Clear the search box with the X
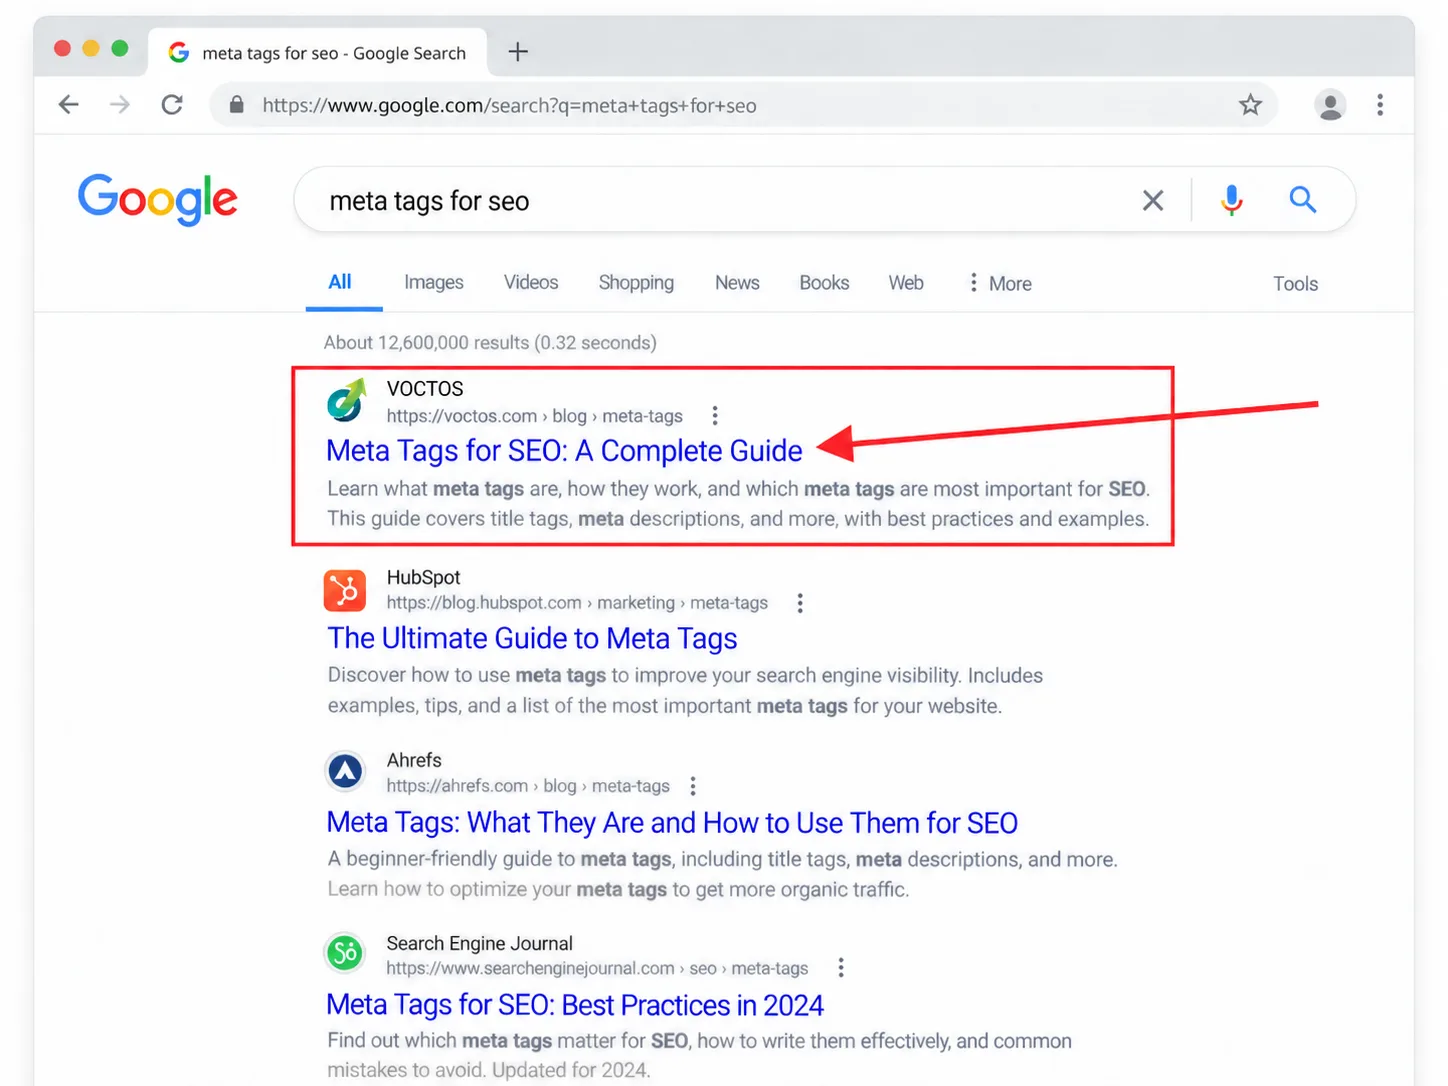Viewport: 1448px width, 1086px height. 1153,200
